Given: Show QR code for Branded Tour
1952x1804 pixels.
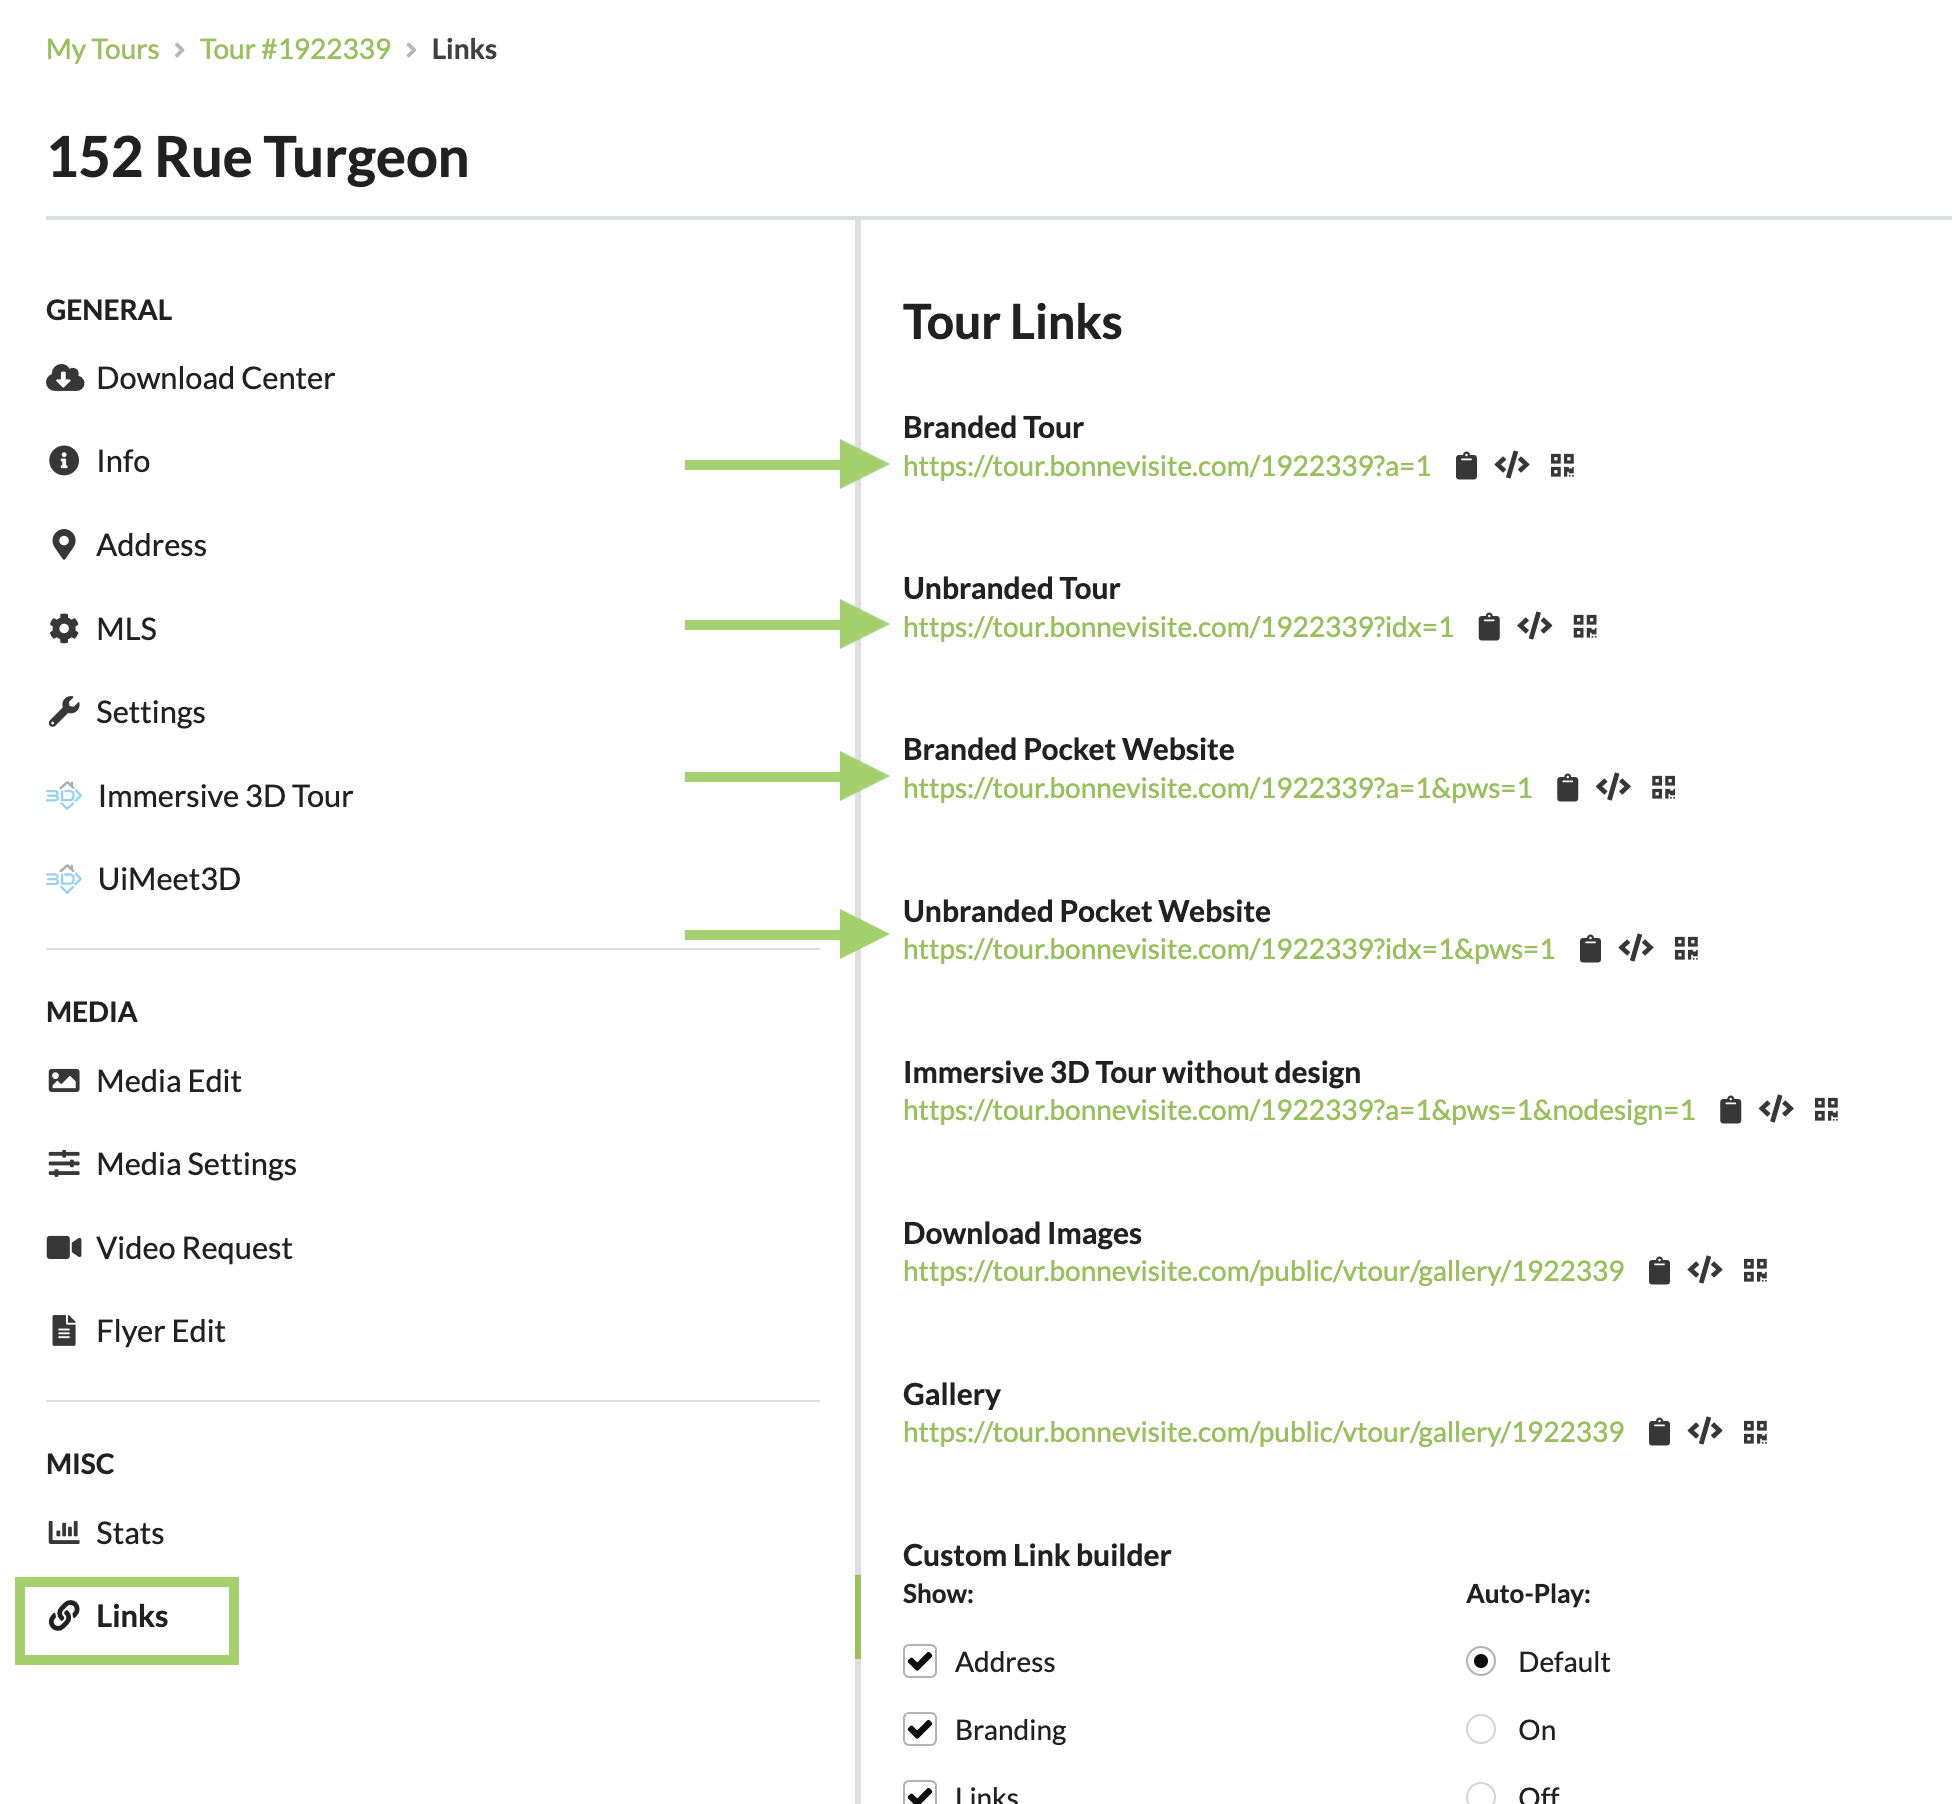Looking at the screenshot, I should point(1562,466).
